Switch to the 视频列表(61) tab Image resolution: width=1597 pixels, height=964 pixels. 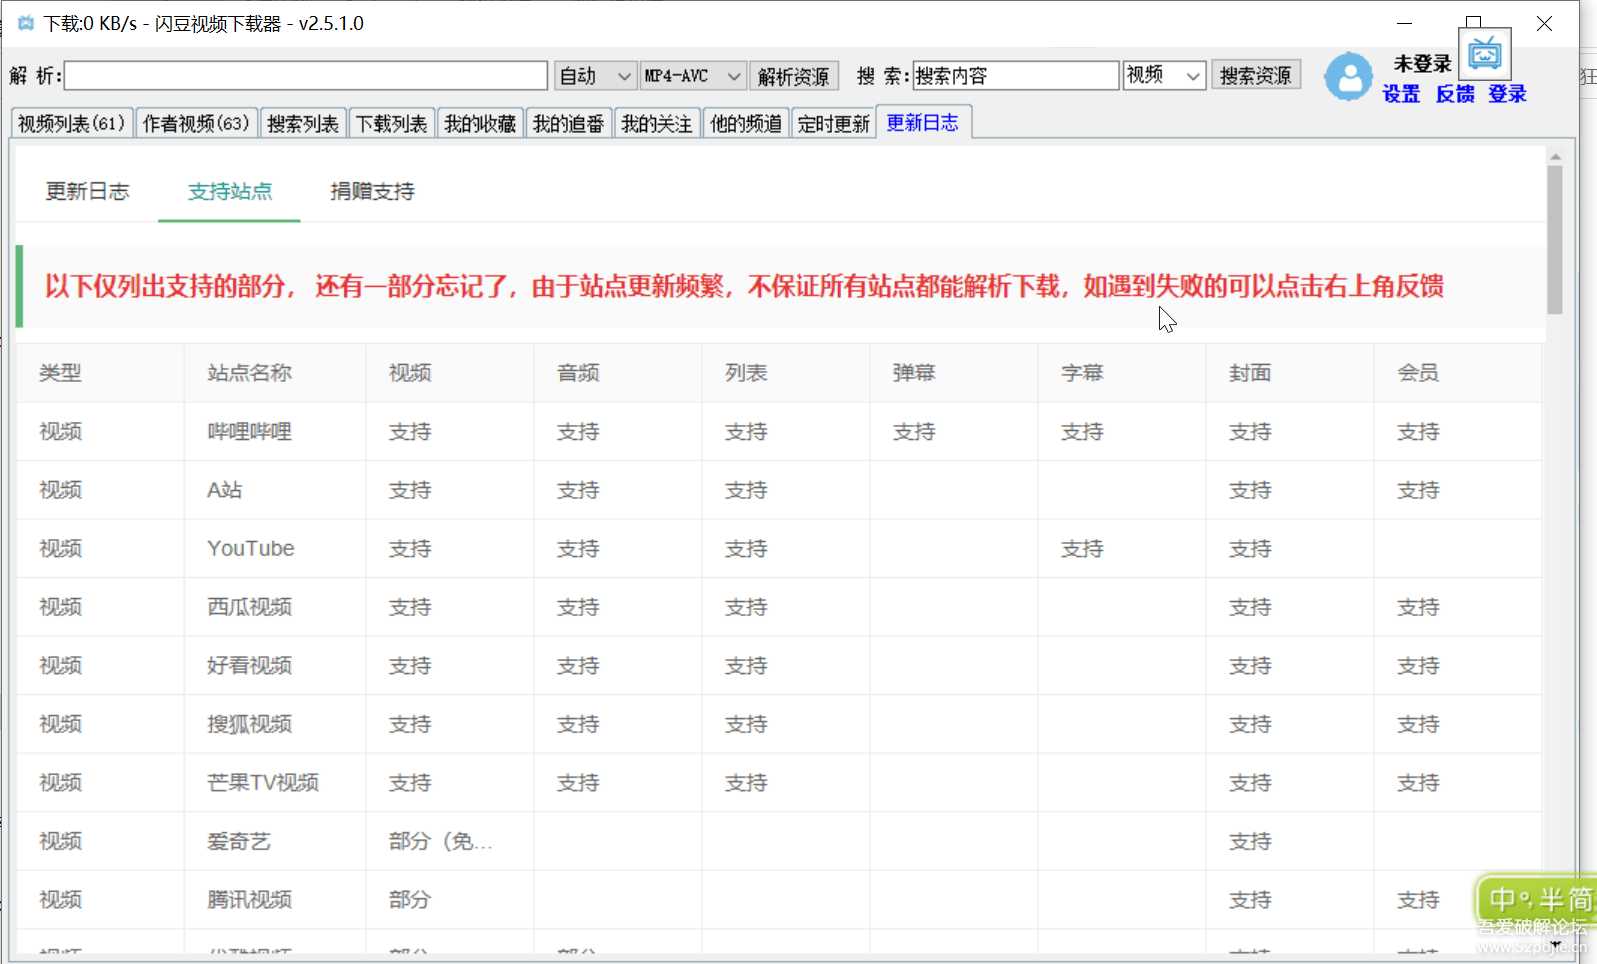(x=71, y=123)
